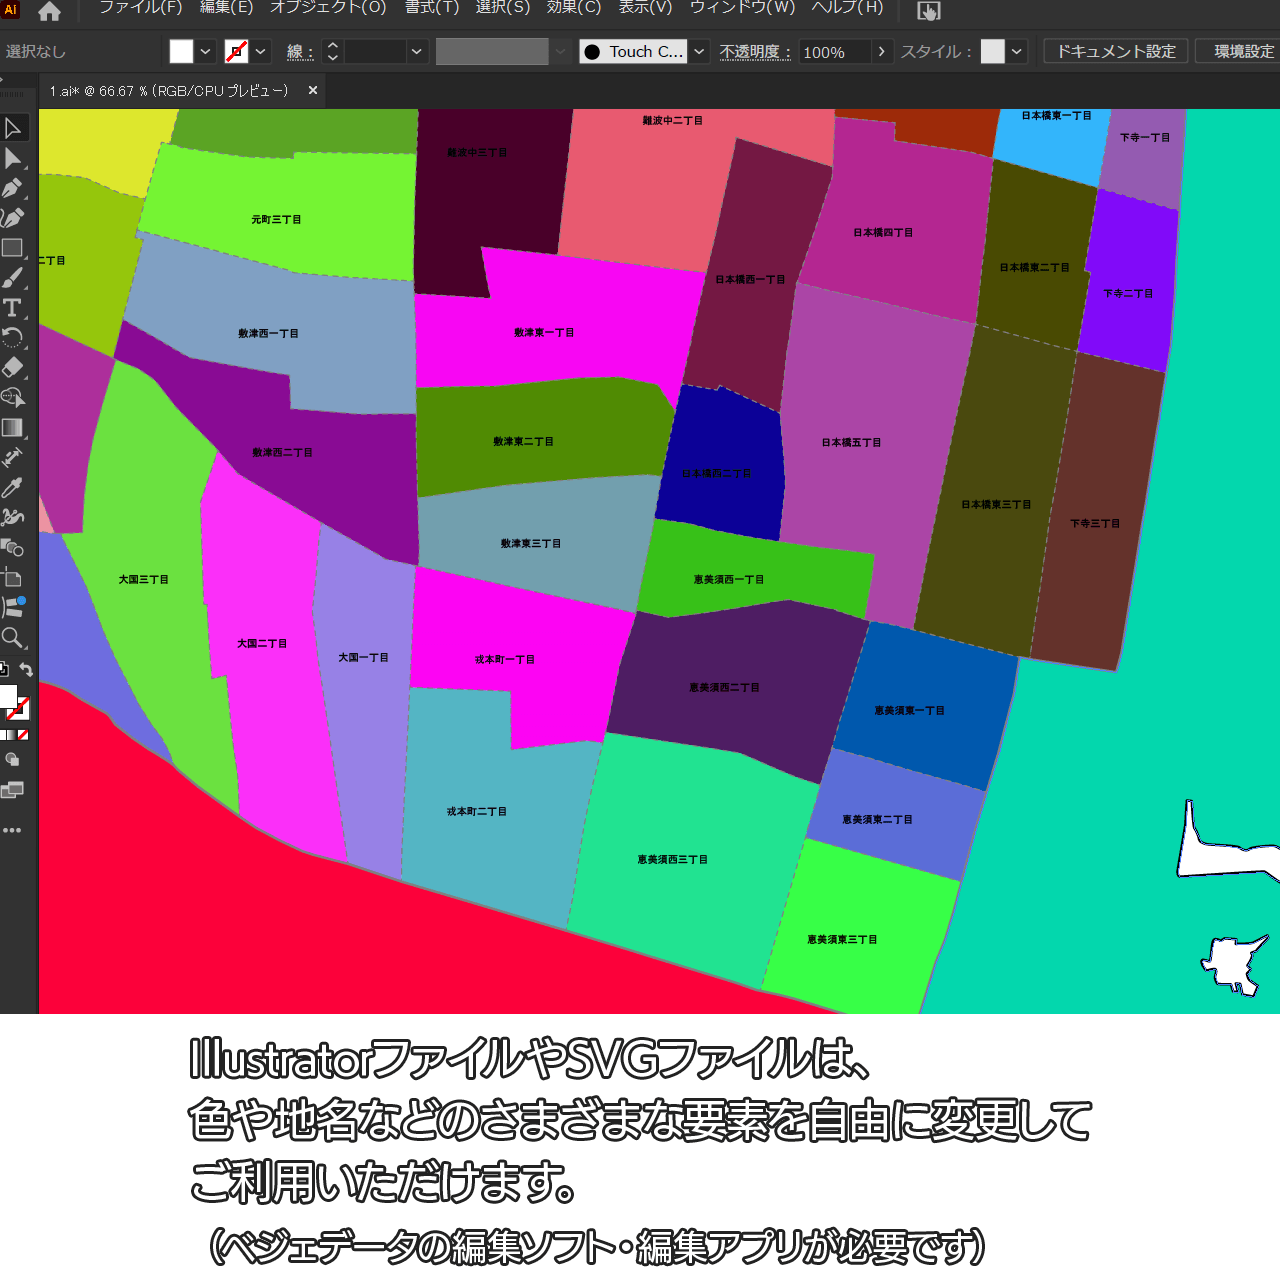Viewport: 1280px width, 1280px height.
Task: Activate the Zoom magnifier tool
Action: 13,638
